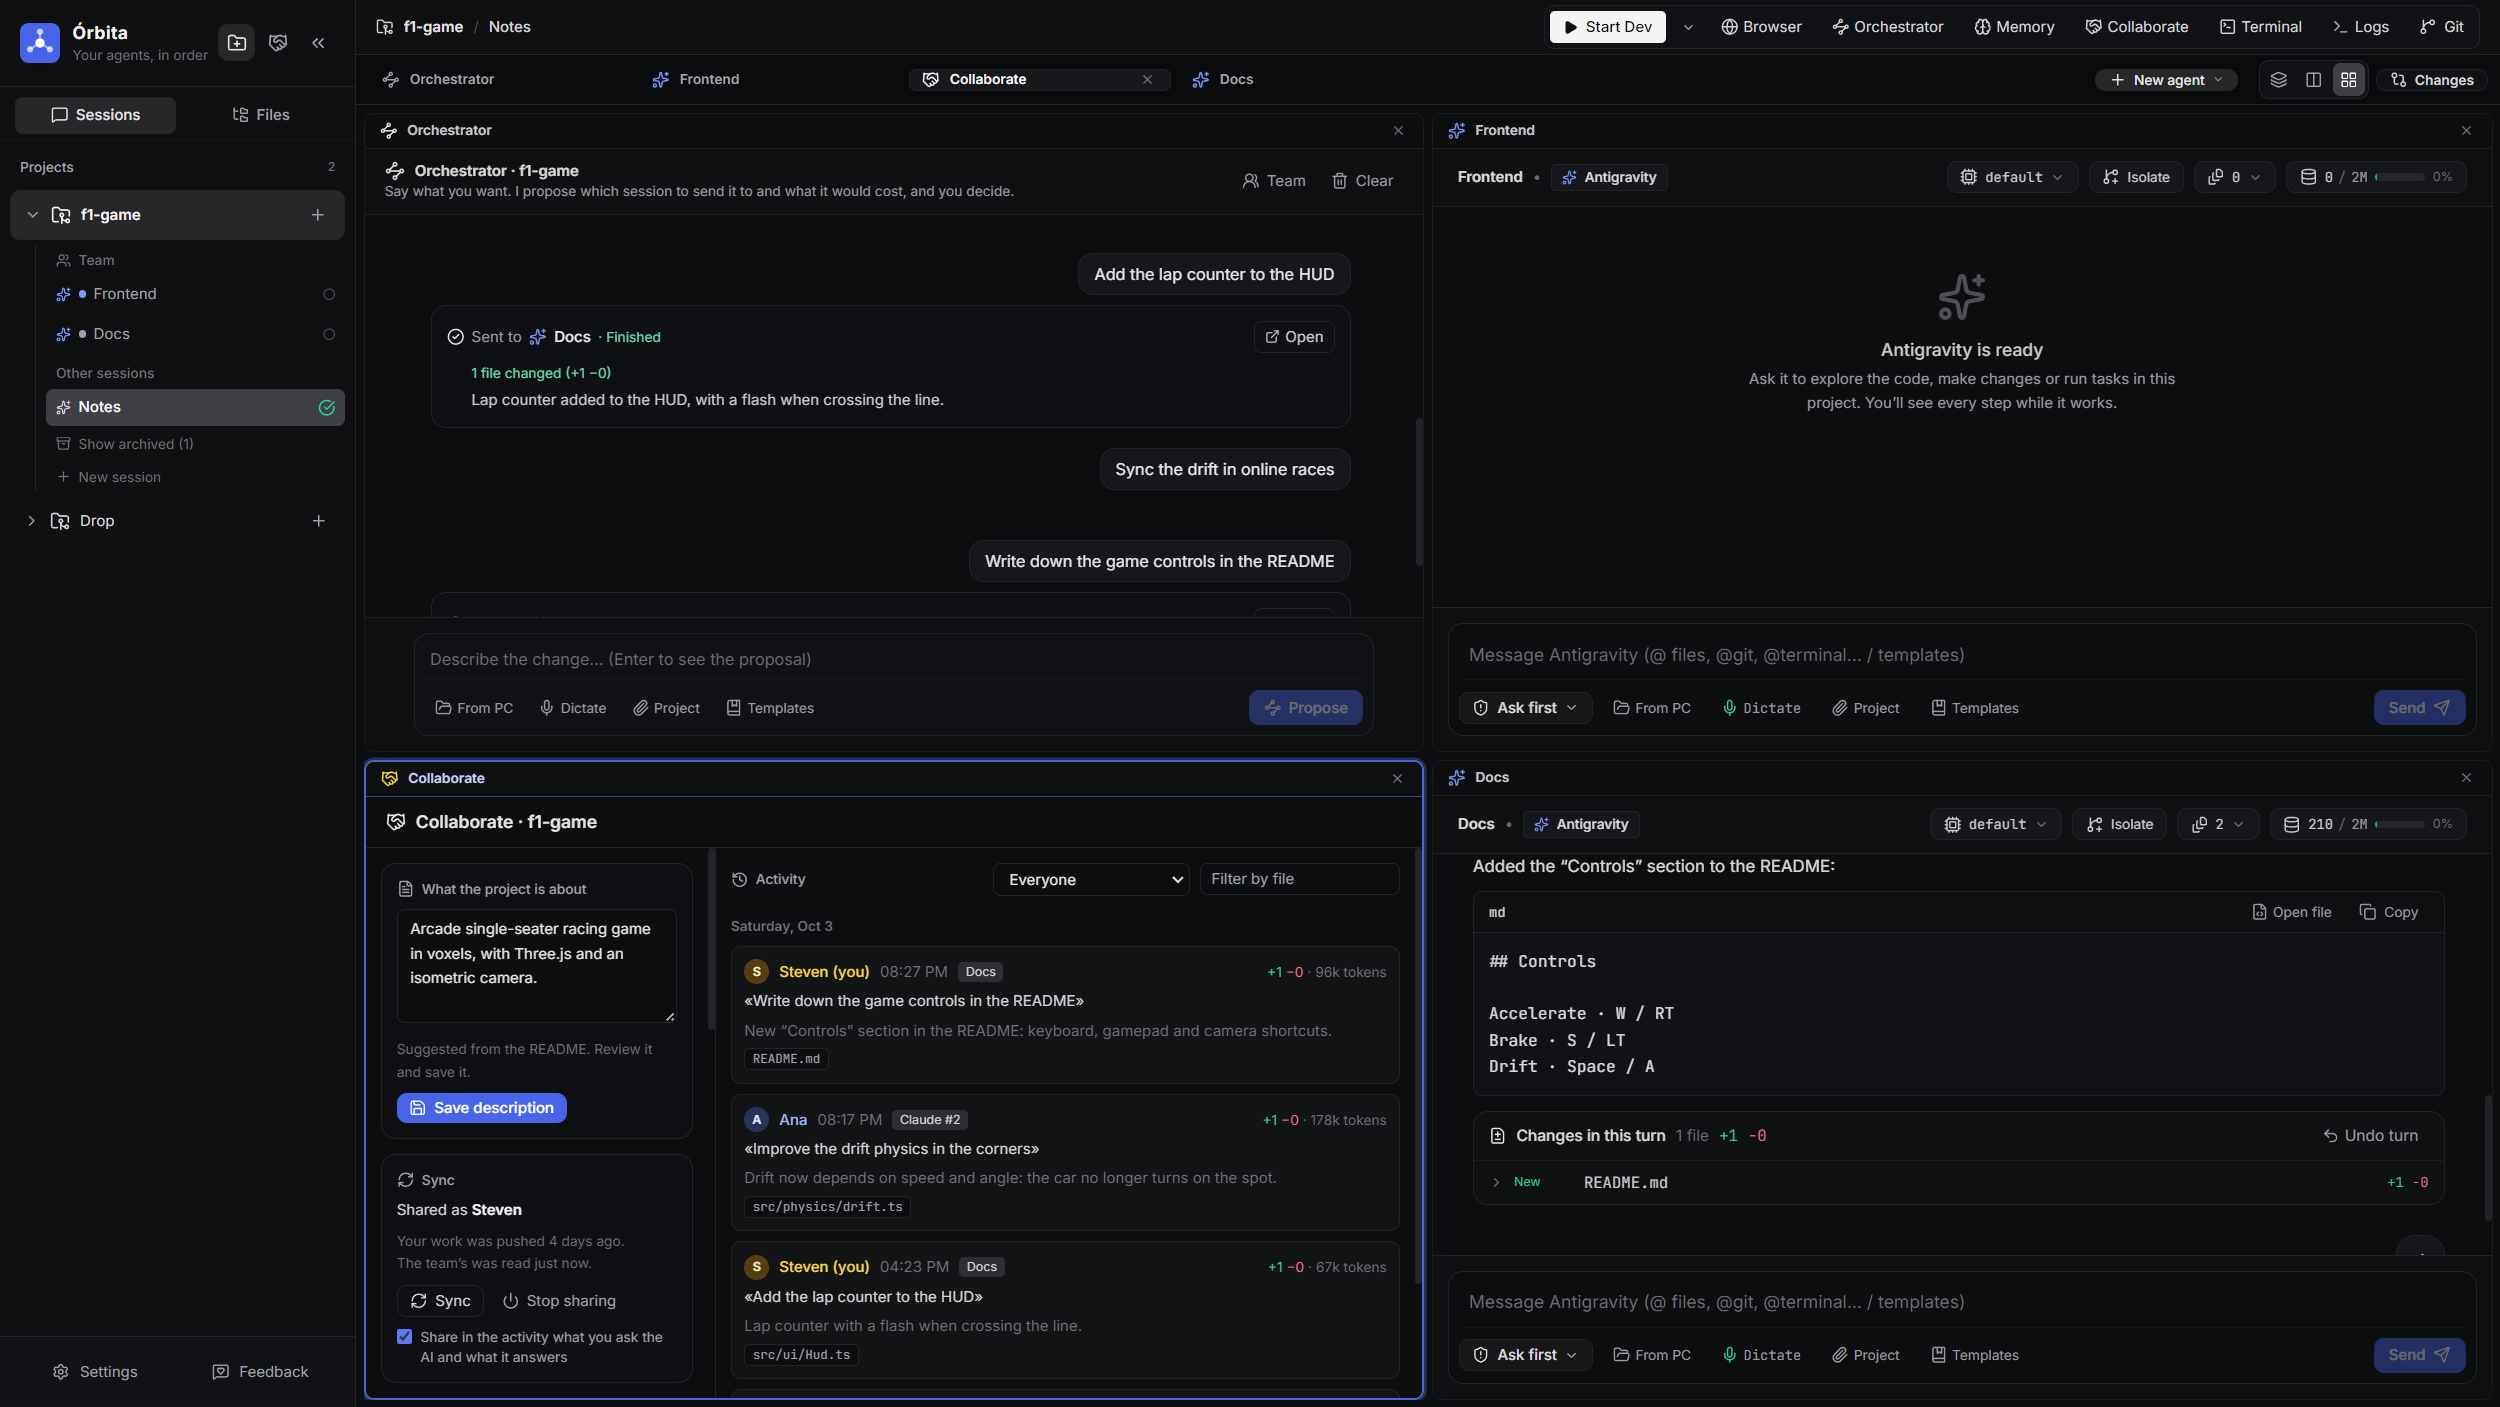Image resolution: width=2500 pixels, height=1407 pixels.
Task: Click the Propose button
Action: [x=1305, y=708]
